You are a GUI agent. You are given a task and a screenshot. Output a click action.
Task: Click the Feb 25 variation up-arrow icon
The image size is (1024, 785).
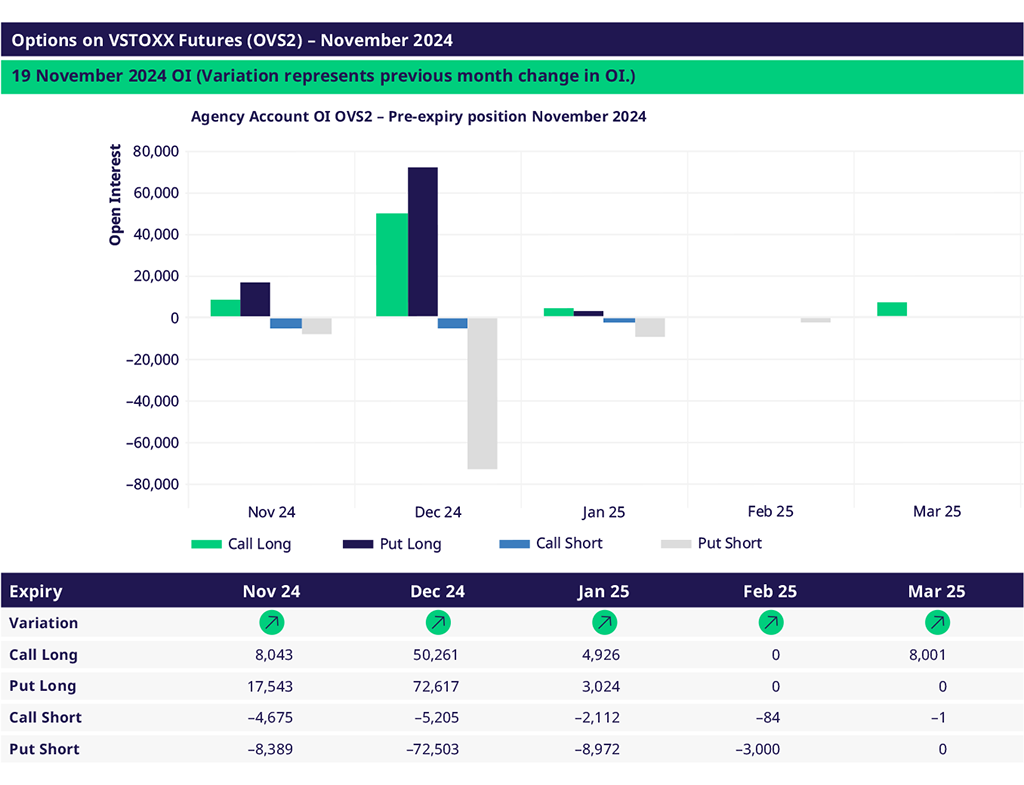770,623
